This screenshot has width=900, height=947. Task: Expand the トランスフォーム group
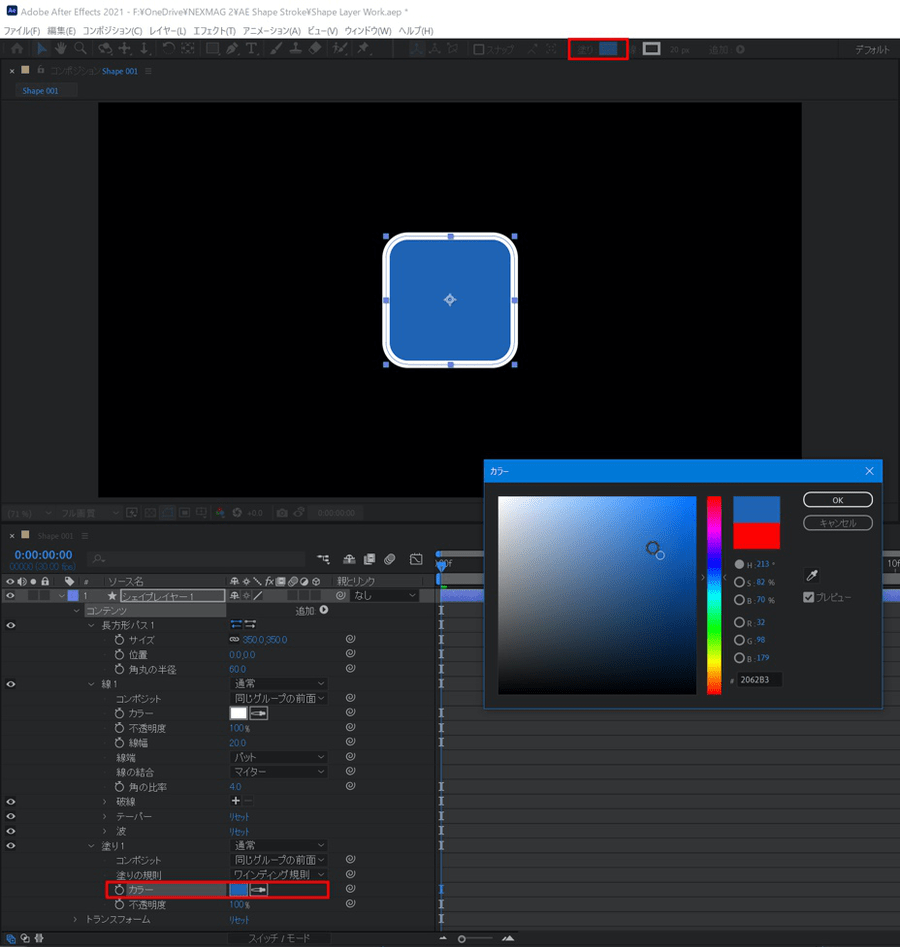coord(75,919)
